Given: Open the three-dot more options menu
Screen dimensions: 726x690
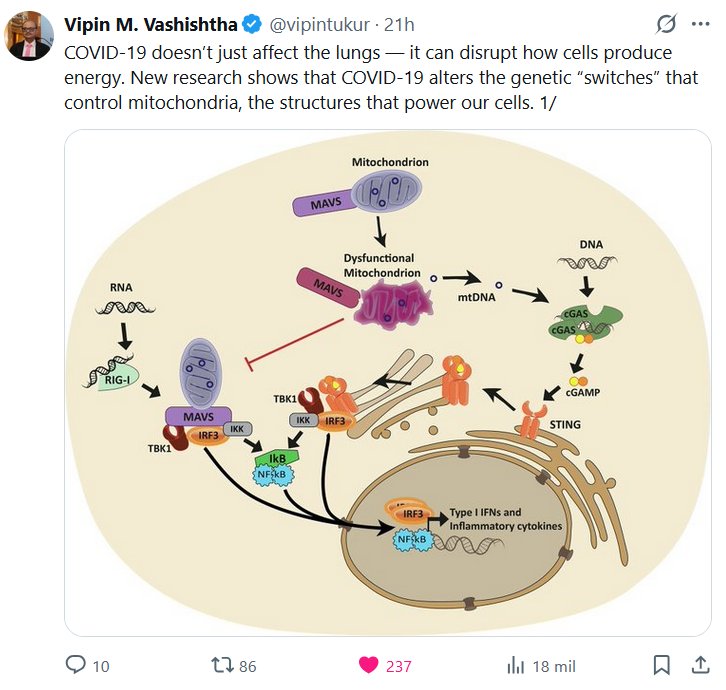Looking at the screenshot, I should click(x=699, y=23).
